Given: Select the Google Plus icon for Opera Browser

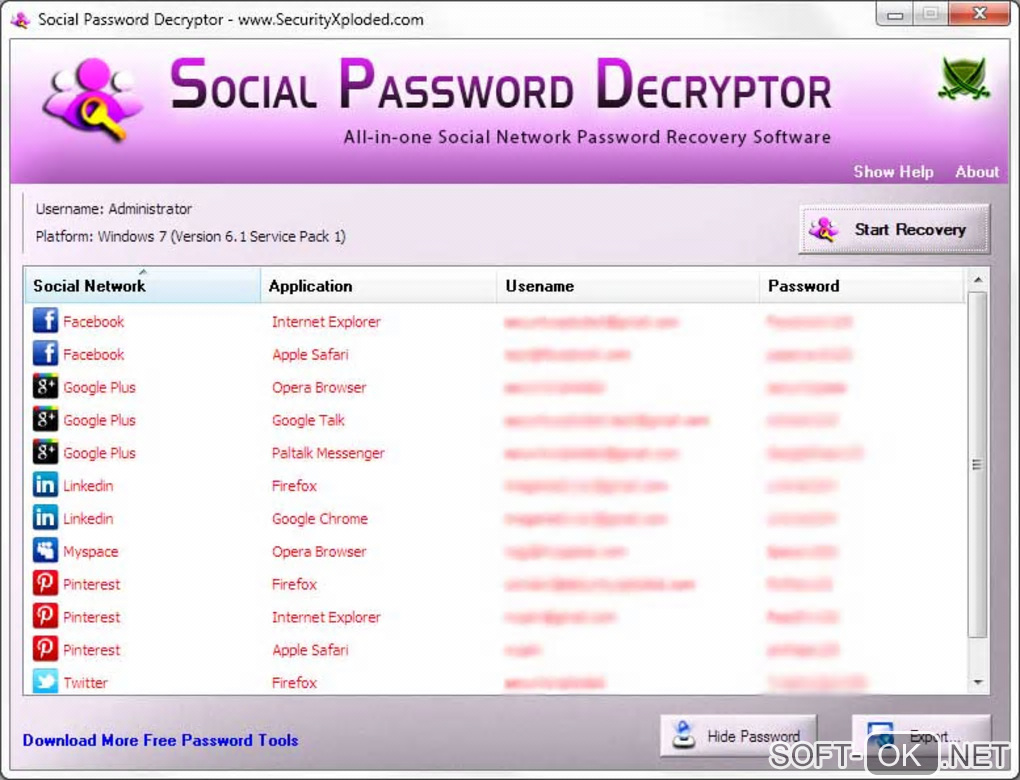Looking at the screenshot, I should point(45,386).
